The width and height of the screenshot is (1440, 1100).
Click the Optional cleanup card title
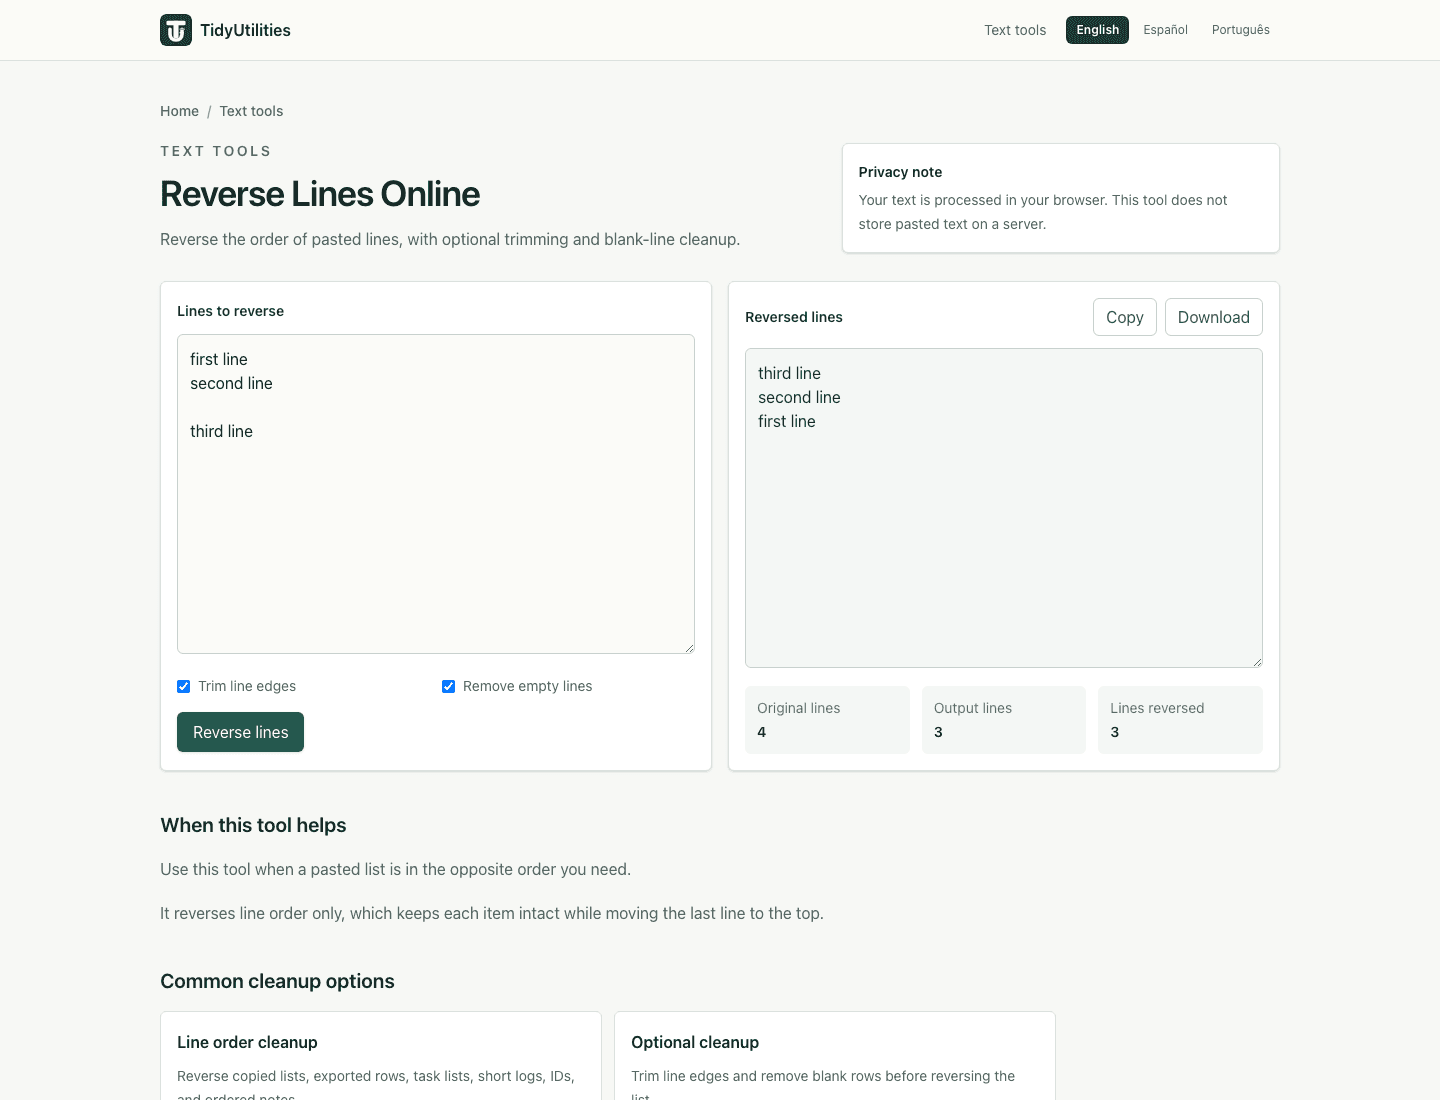(x=695, y=1042)
